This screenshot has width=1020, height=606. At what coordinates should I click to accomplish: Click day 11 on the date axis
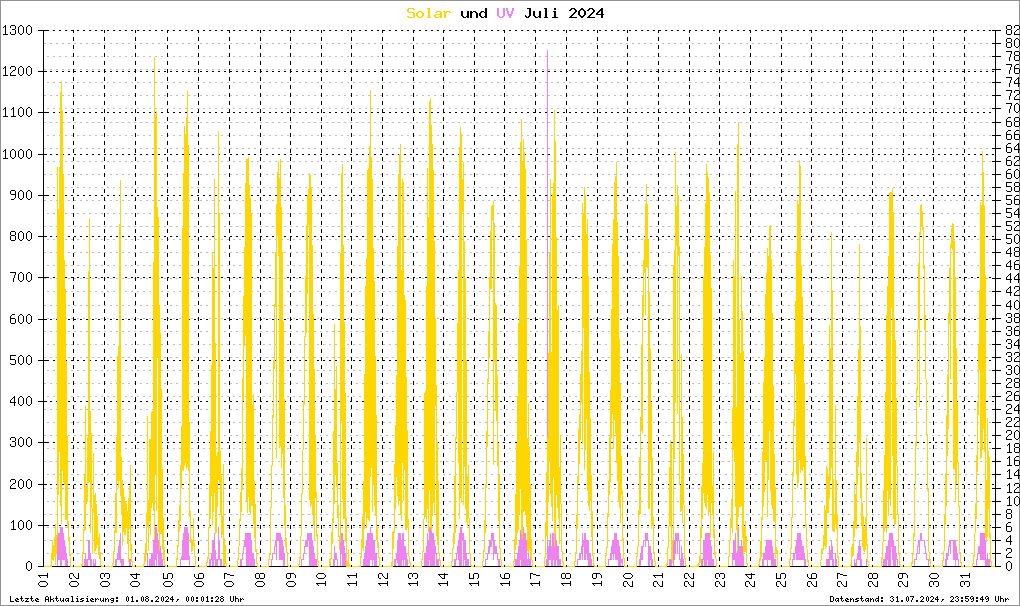[x=351, y=580]
